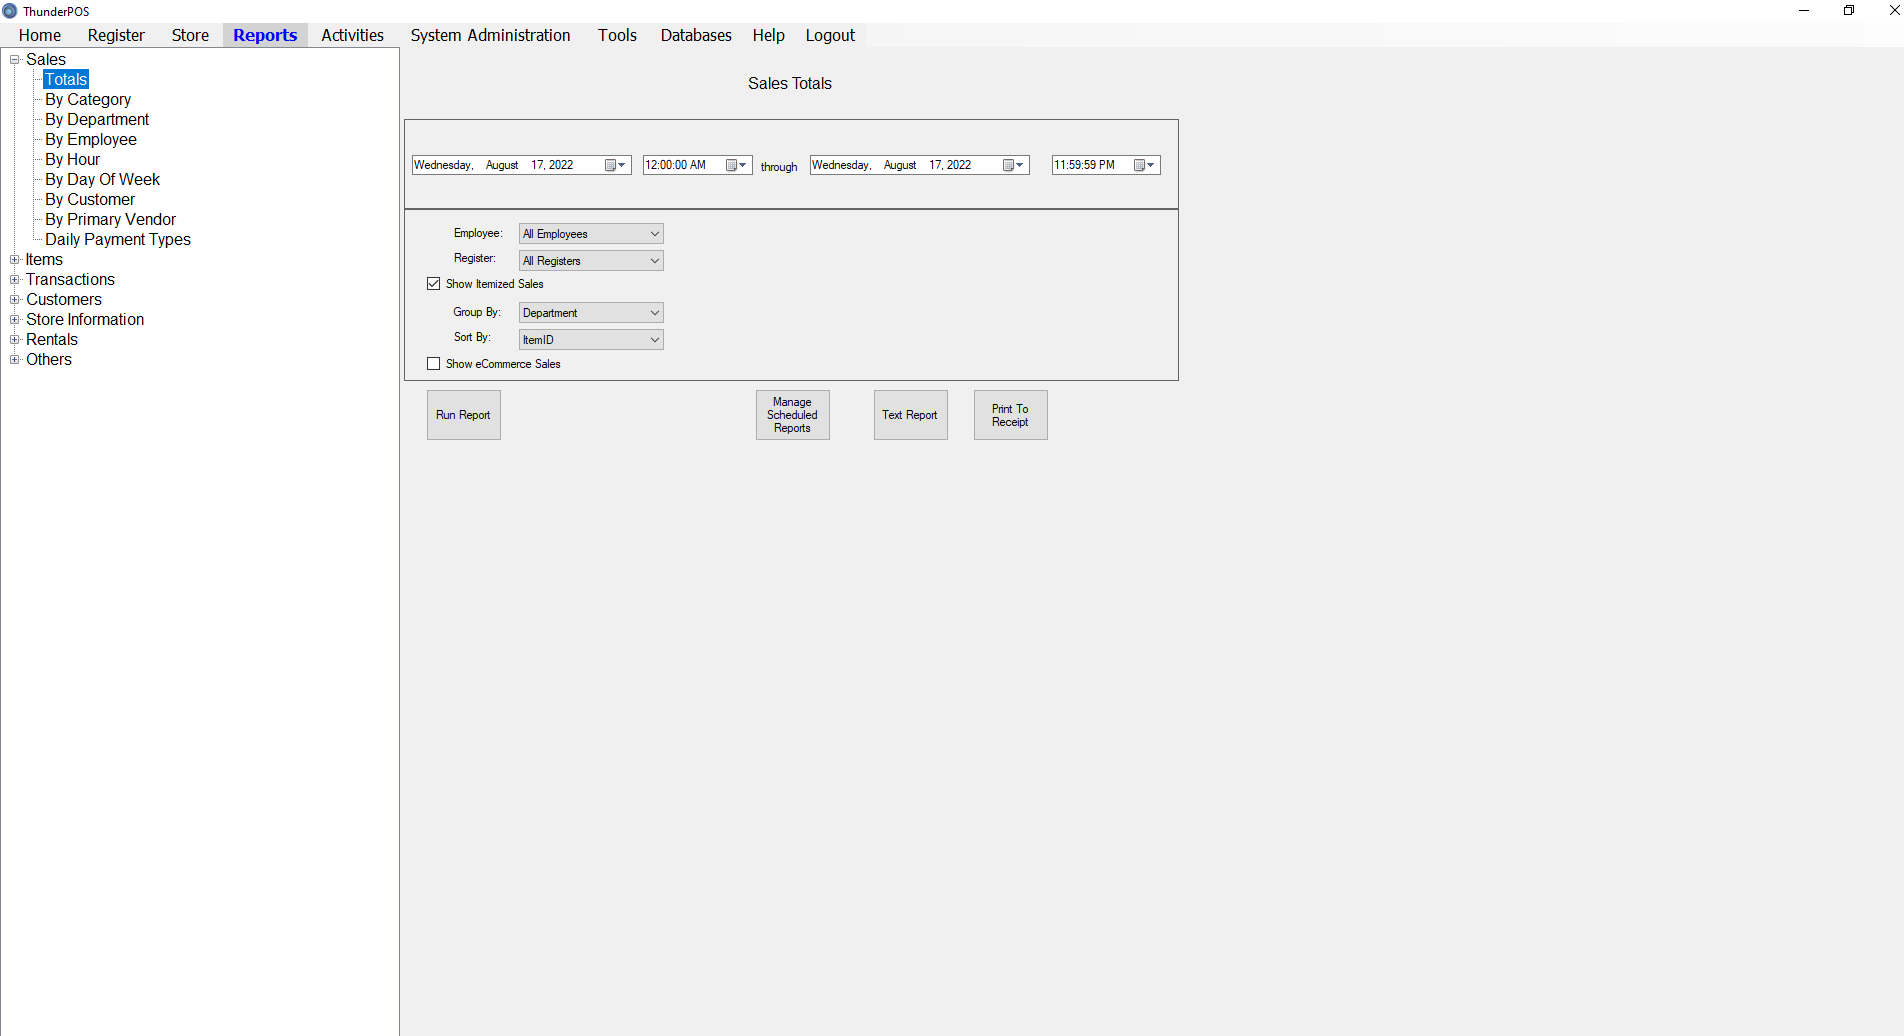
Task: Open the Activities menu
Action: 352,35
